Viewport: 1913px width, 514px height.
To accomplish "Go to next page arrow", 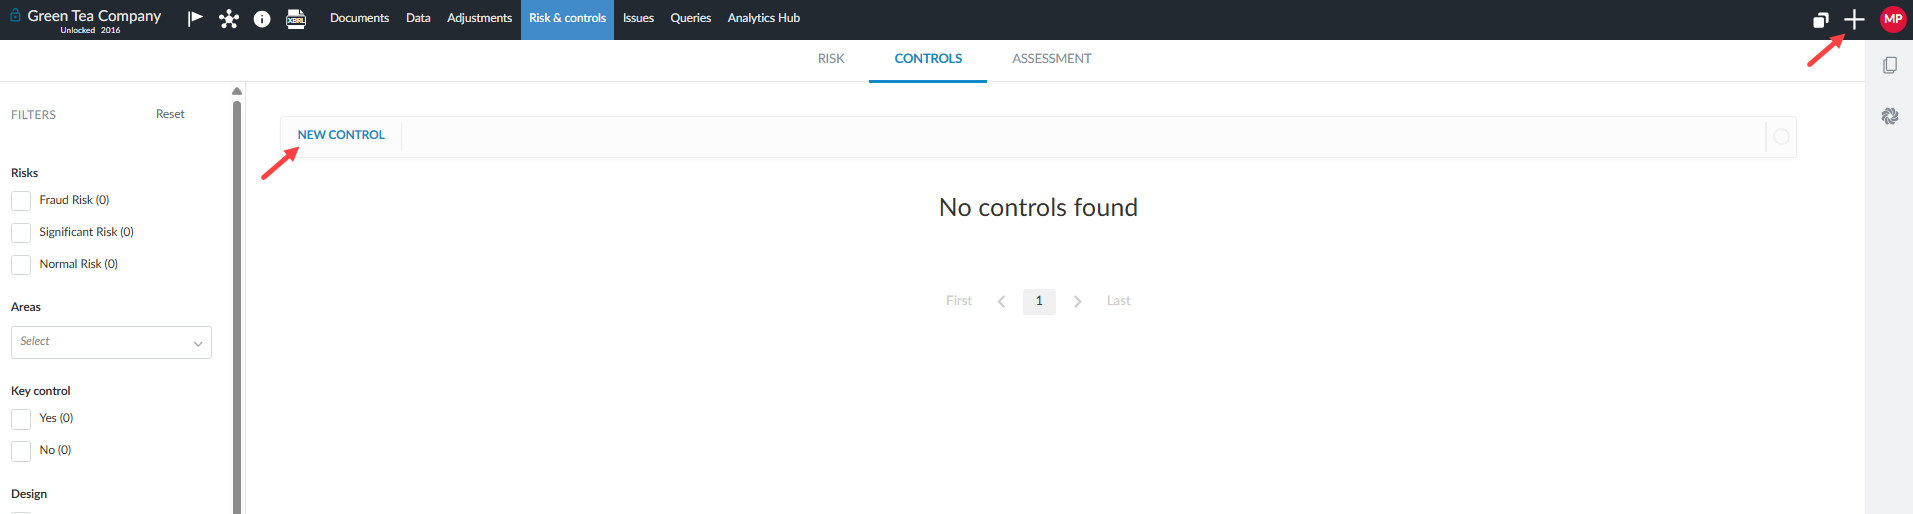I will coord(1077,301).
